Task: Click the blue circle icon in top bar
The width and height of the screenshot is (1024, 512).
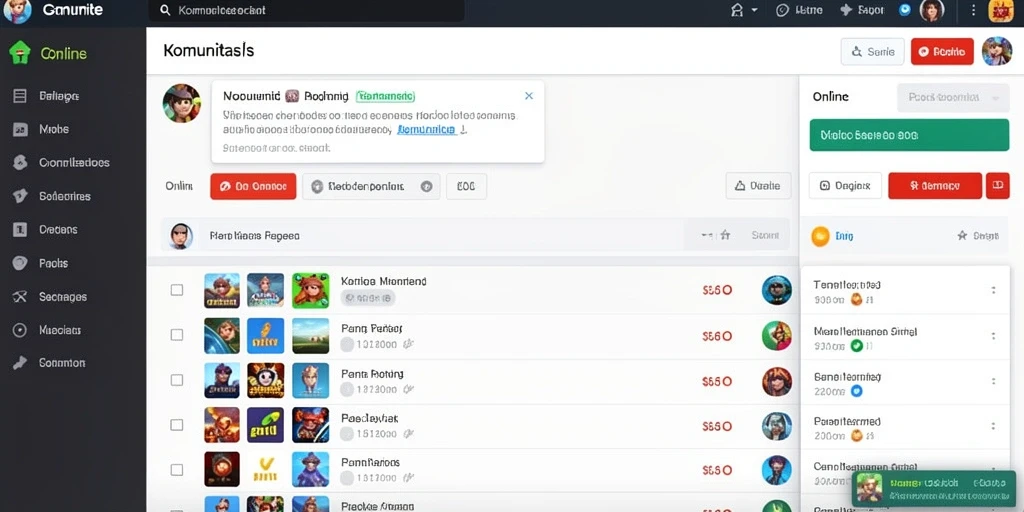Action: click(x=904, y=10)
